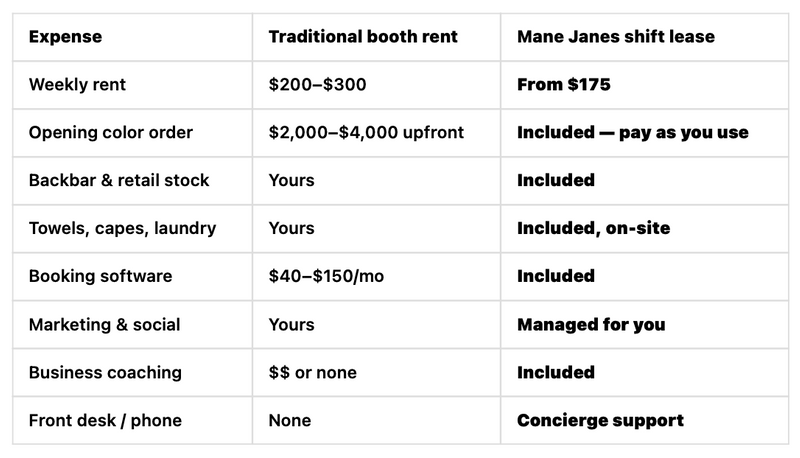Click the Towels, capes, laundry label
This screenshot has height=458, width=800.
pos(122,228)
